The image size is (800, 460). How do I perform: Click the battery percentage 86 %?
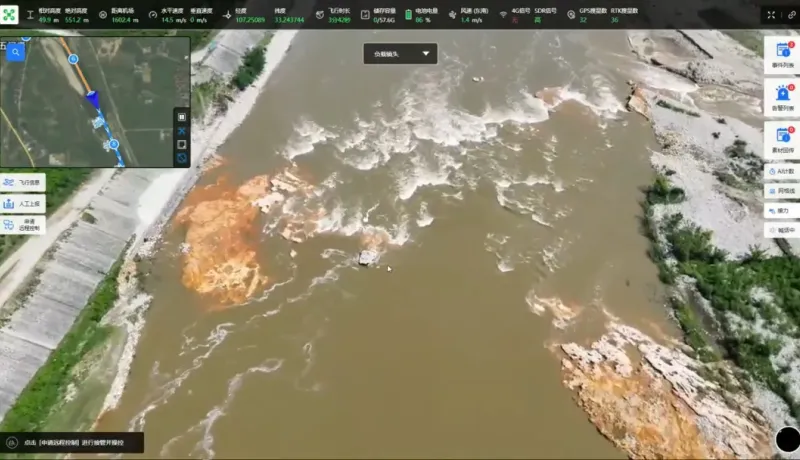click(x=423, y=20)
